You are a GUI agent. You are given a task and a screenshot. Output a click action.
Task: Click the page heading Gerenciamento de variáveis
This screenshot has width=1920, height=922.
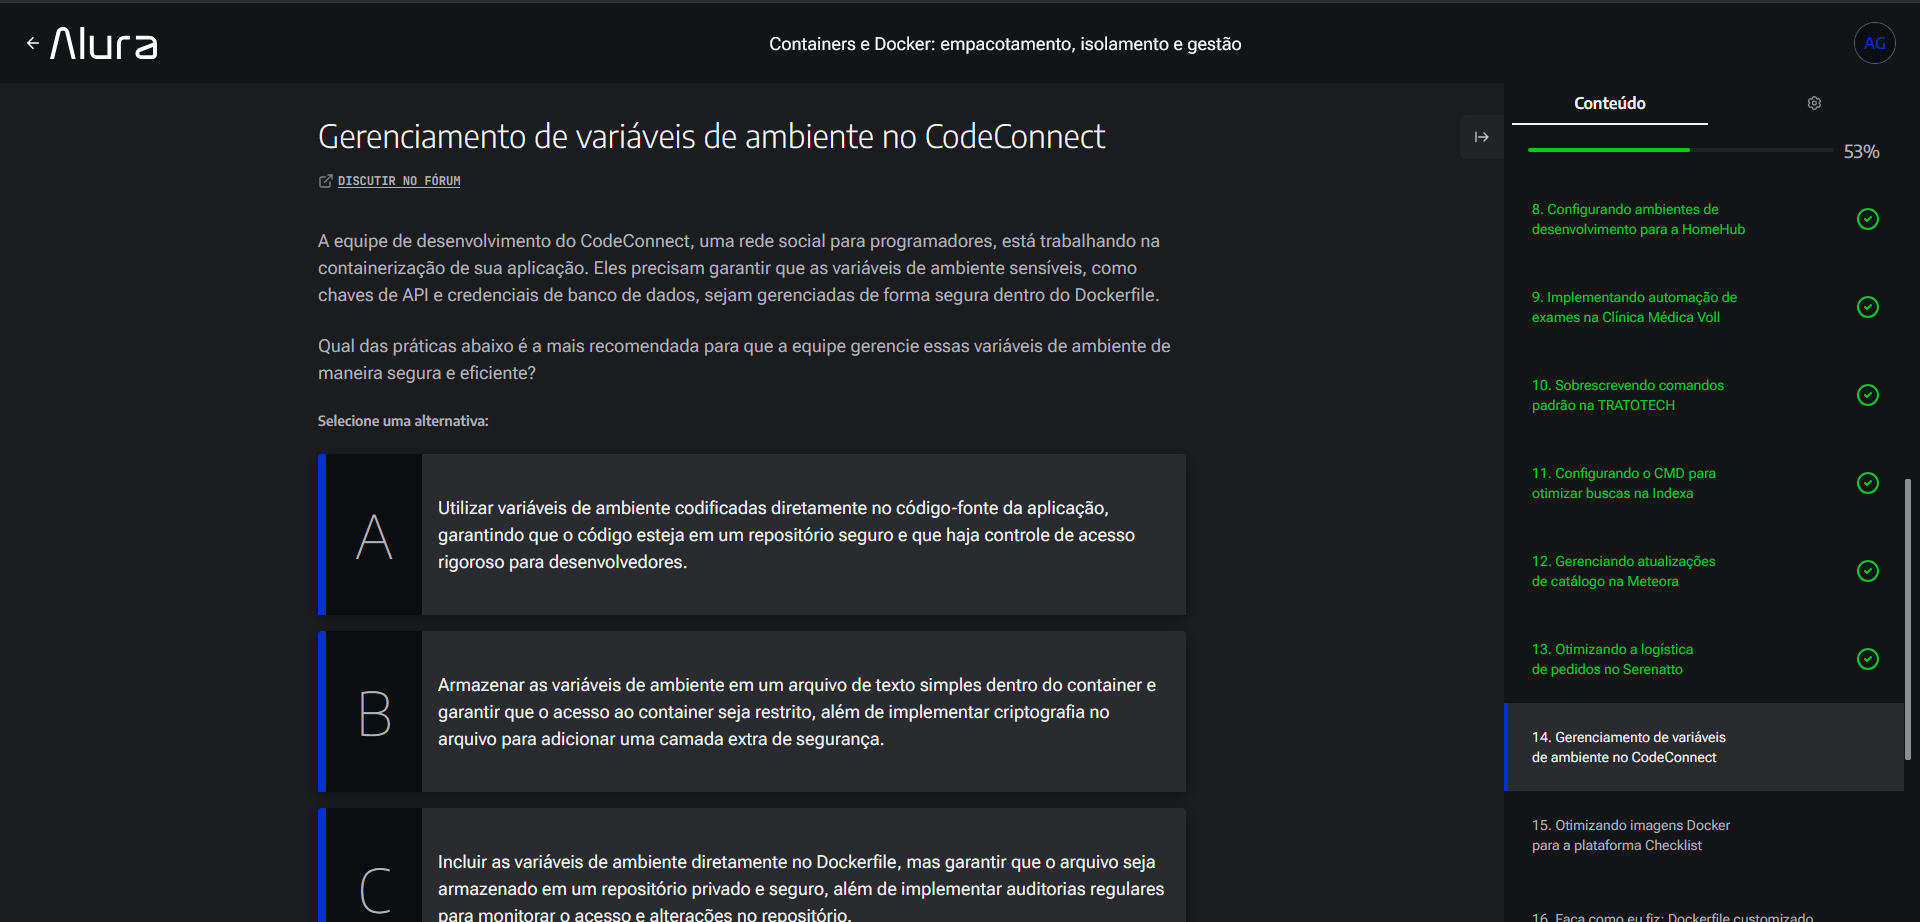(x=711, y=136)
